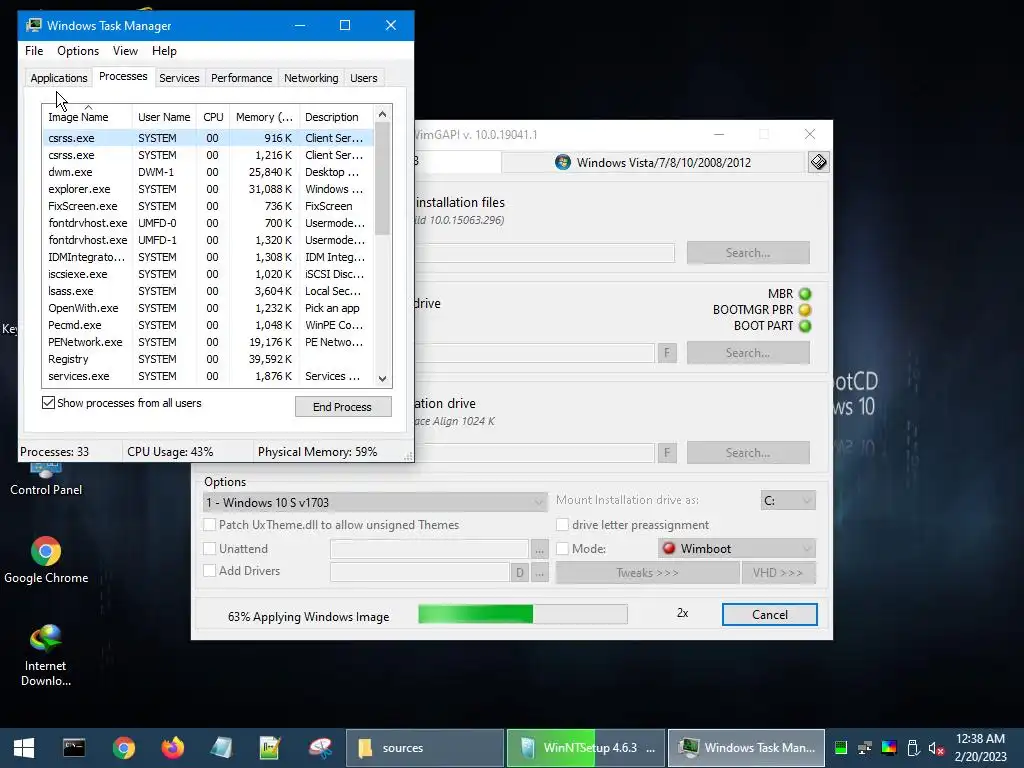Click the green CPU meter tray icon
Image resolution: width=1024 pixels, height=768 pixels.
[841, 748]
